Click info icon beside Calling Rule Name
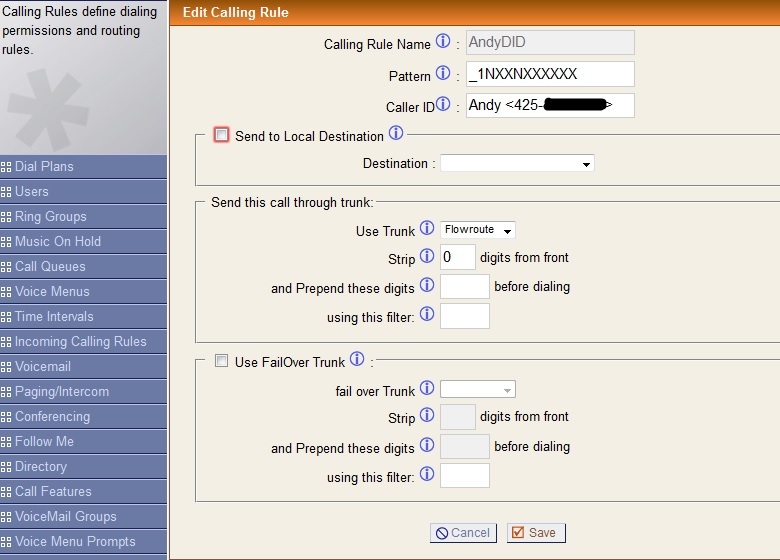The image size is (780, 560). 443,41
